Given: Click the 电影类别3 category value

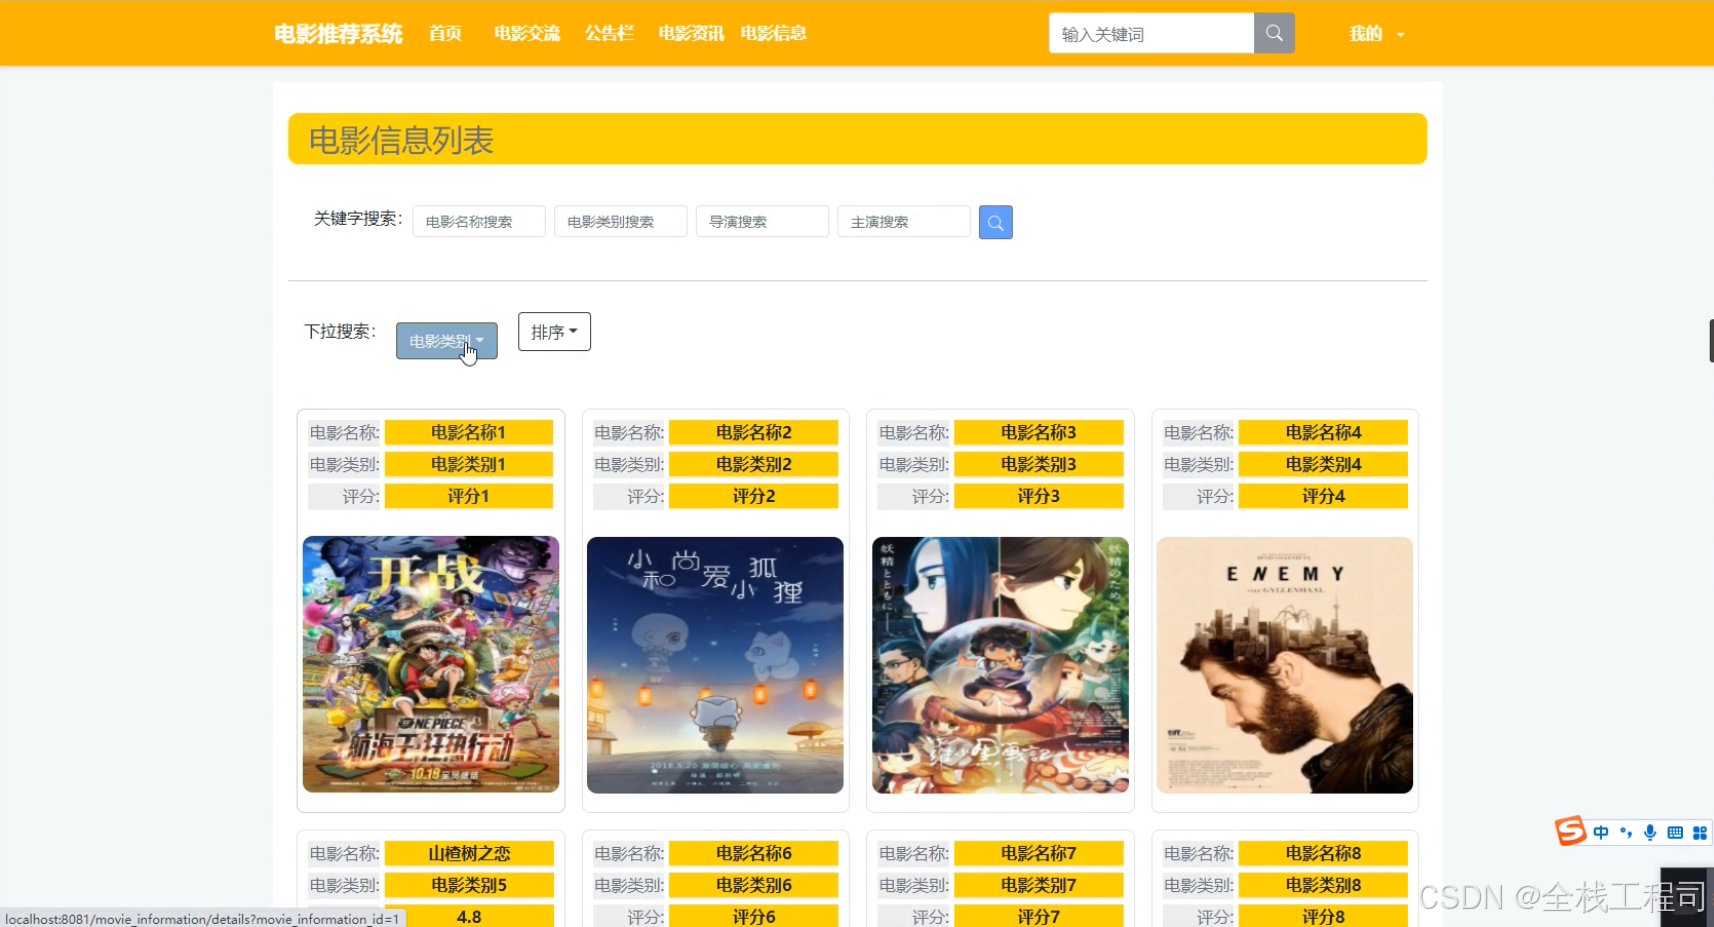Looking at the screenshot, I should (1039, 464).
